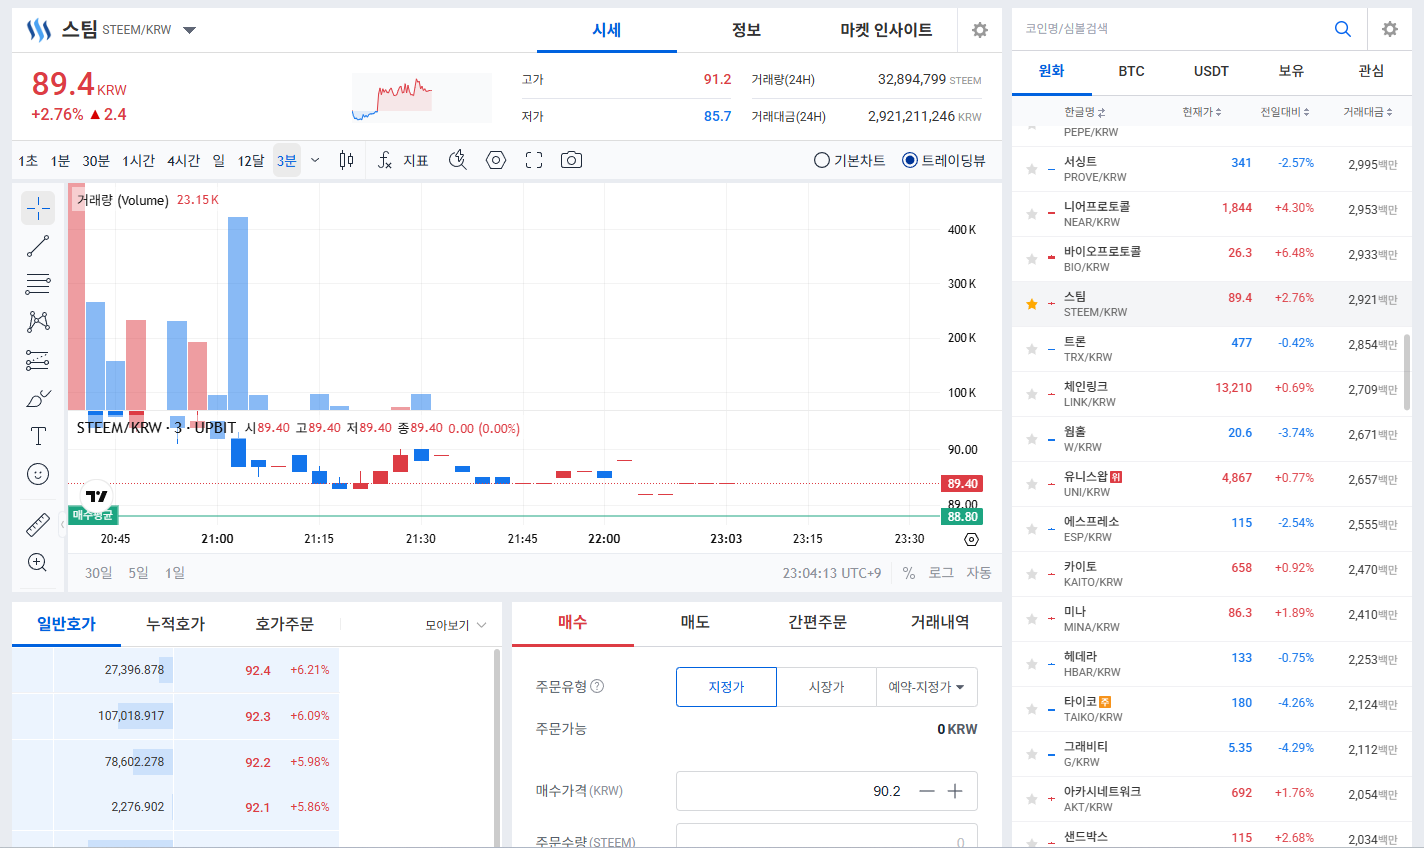1424x848 pixels.
Task: Sort coin list by 거래대금
Action: pos(1368,112)
